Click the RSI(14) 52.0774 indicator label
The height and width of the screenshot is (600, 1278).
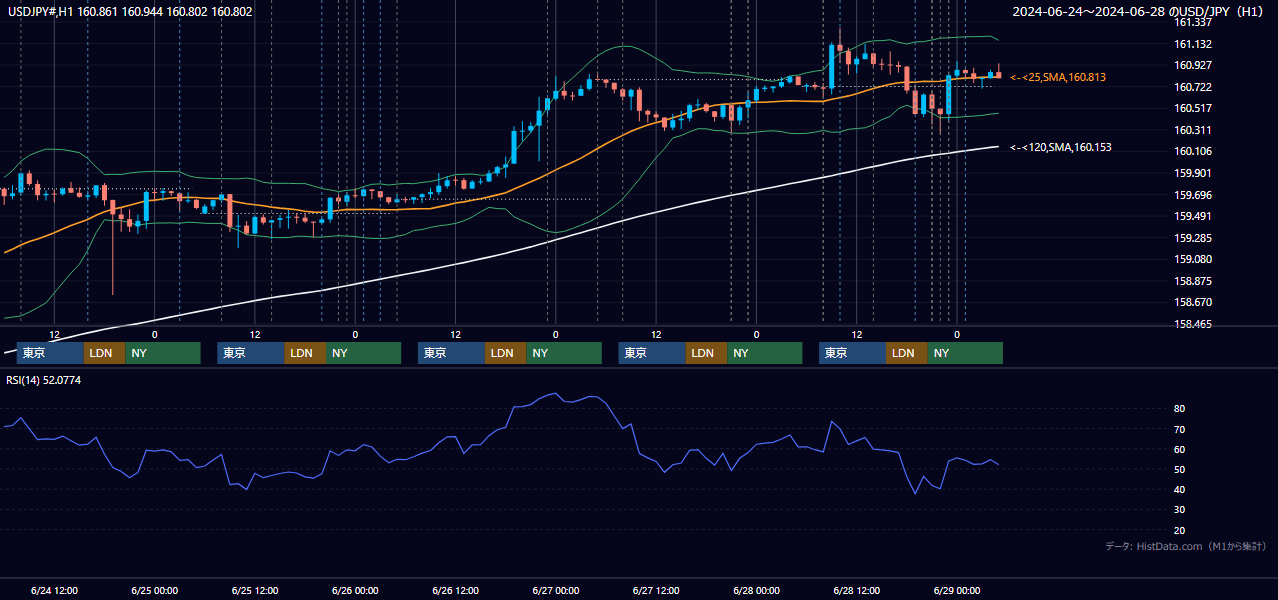[x=44, y=380]
